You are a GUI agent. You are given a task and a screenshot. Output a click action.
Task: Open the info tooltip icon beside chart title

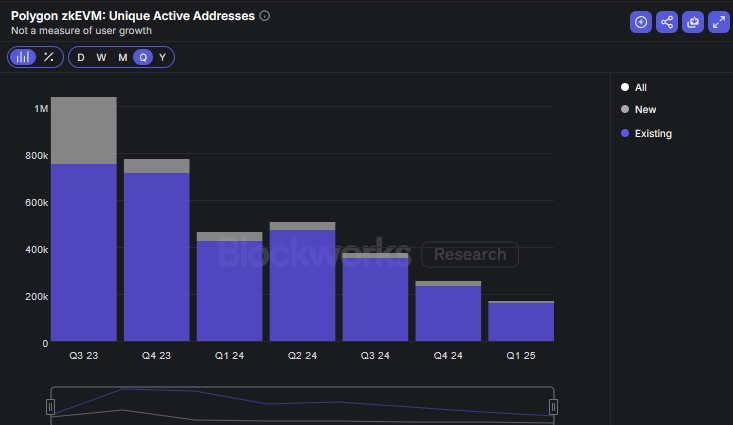coord(265,16)
